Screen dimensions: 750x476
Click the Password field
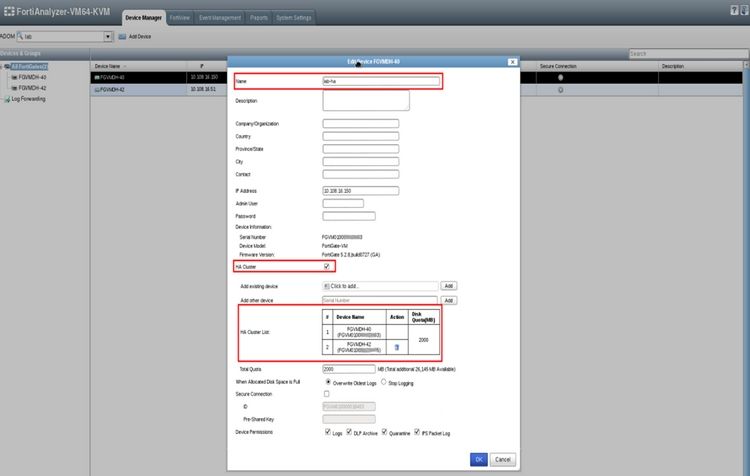[x=349, y=216]
